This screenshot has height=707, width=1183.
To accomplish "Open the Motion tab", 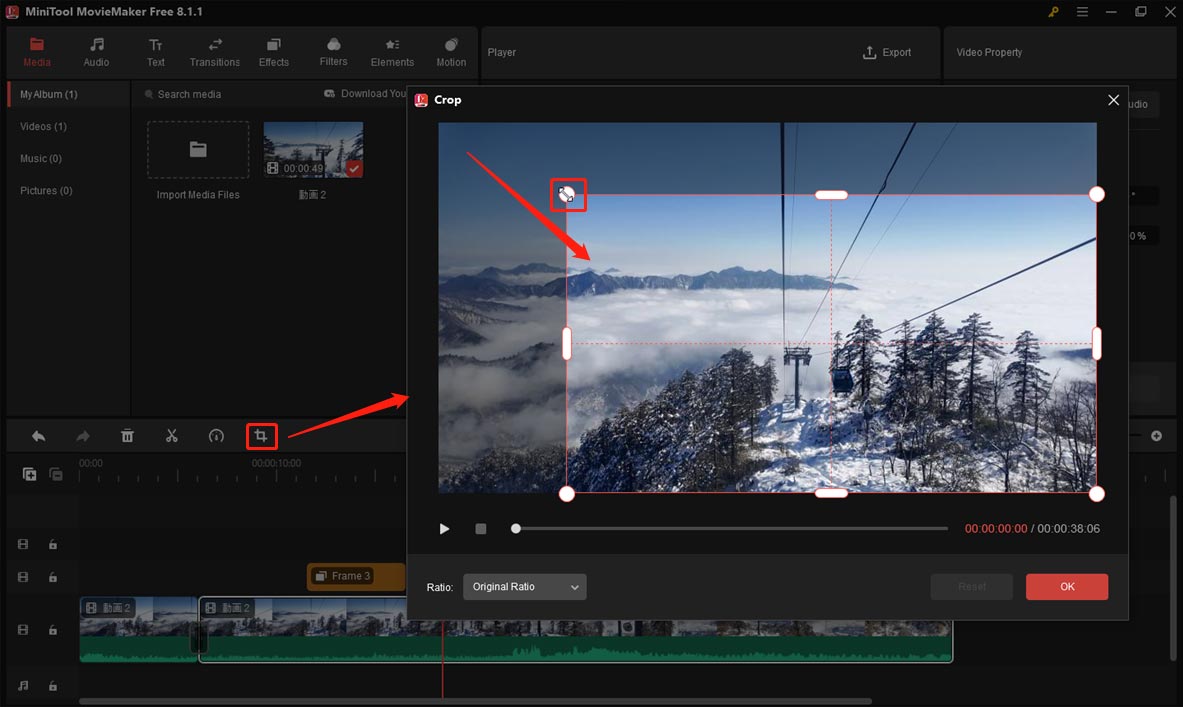I will point(450,52).
